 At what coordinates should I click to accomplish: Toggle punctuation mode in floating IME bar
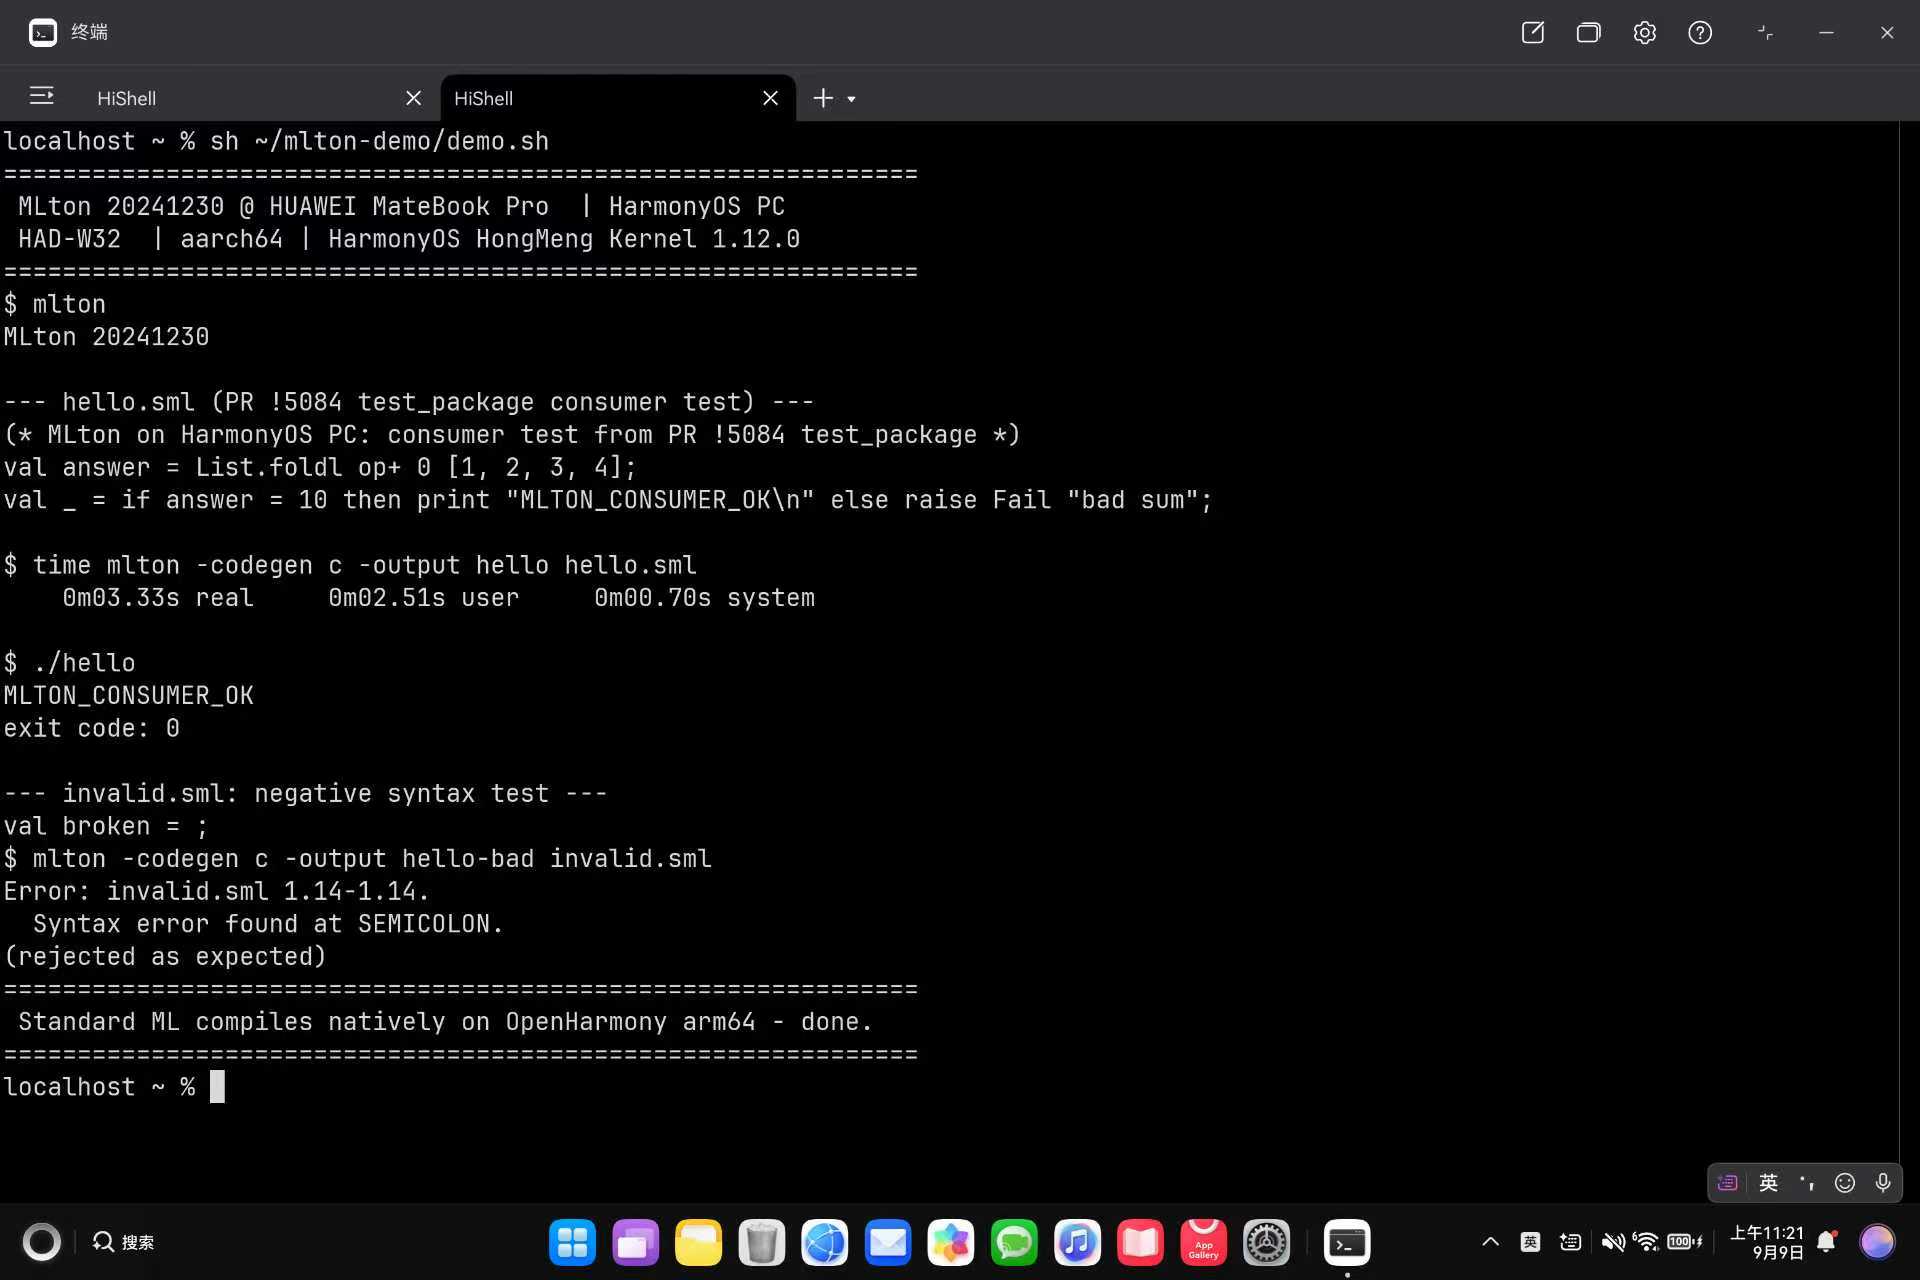[x=1807, y=1183]
